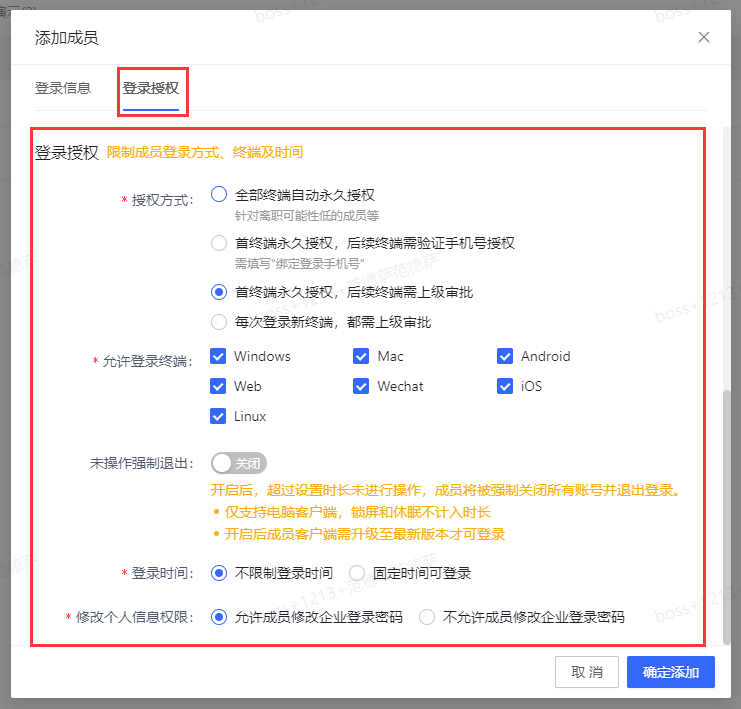Select 首终端永久授权，后续终端需上级审批 radio
This screenshot has width=741, height=709.
coord(219,292)
